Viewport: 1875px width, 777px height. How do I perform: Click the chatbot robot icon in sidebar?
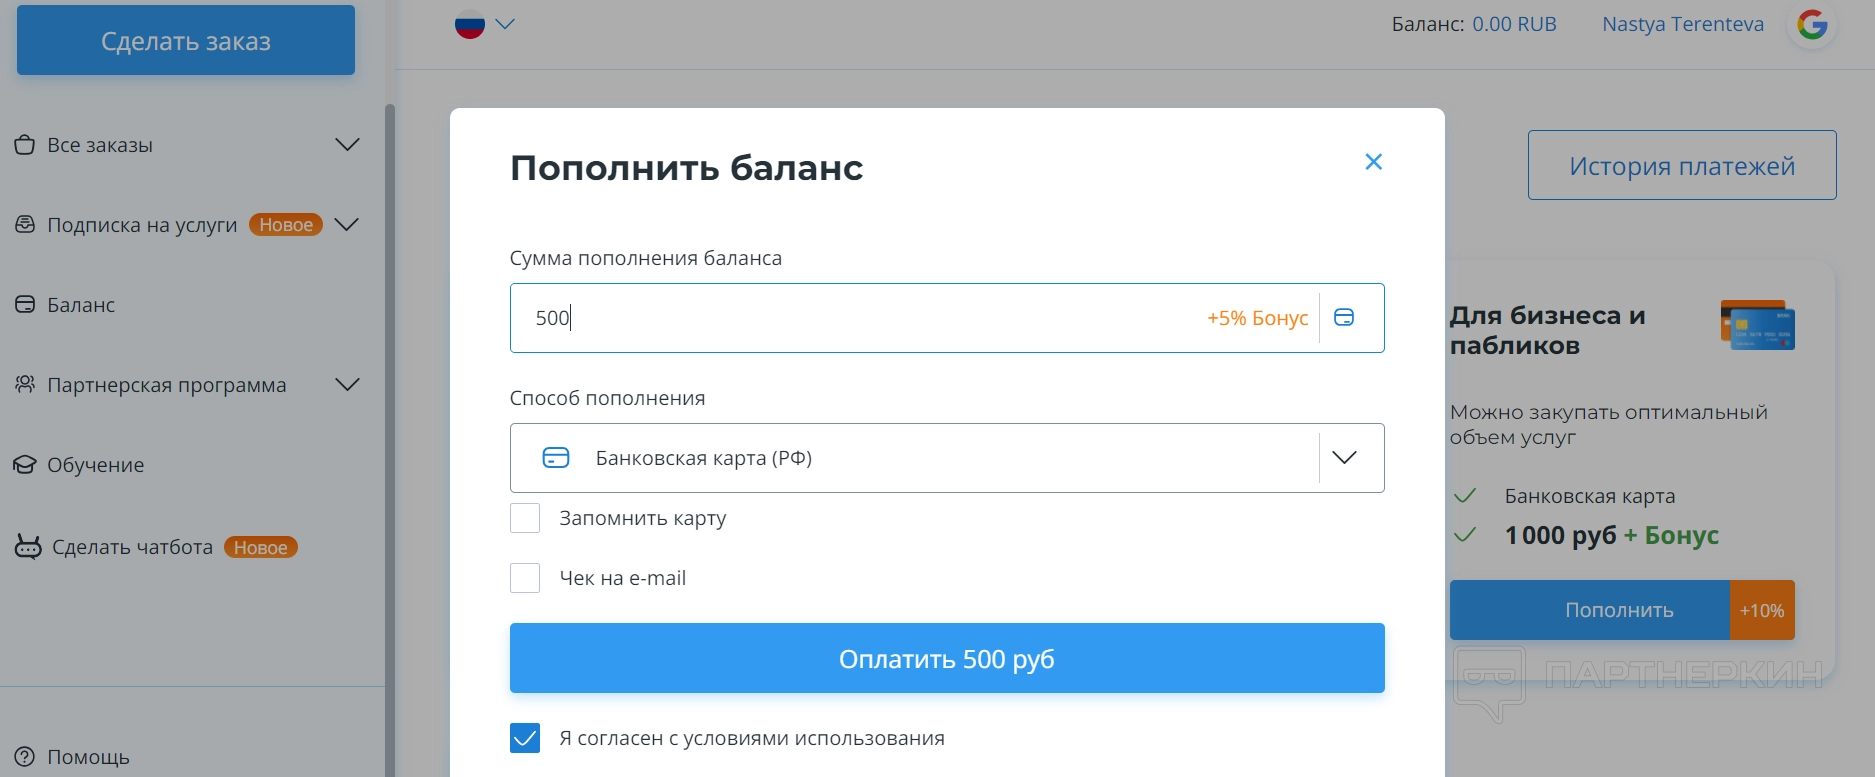pyautogui.click(x=28, y=547)
